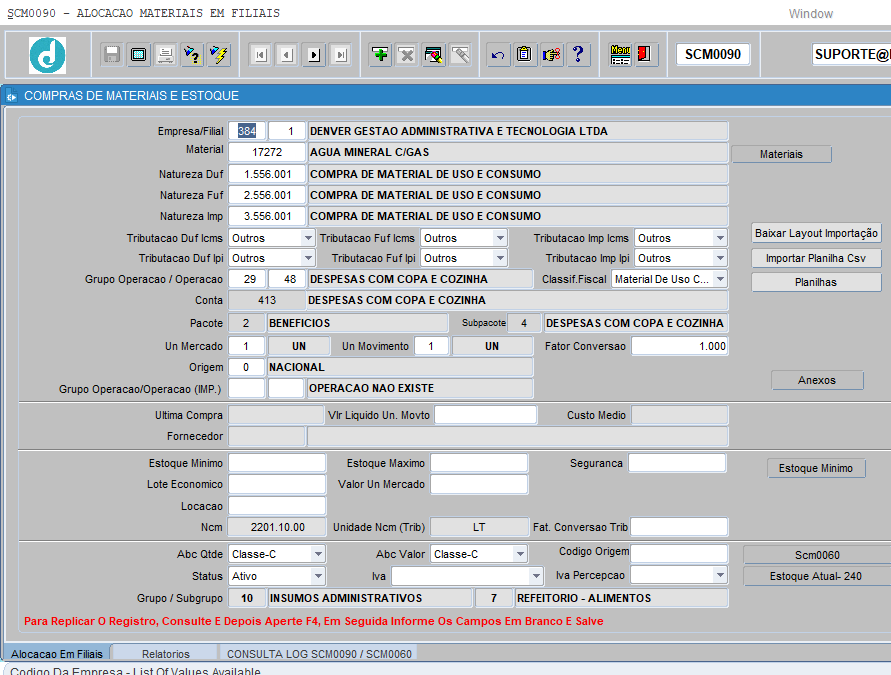The height and width of the screenshot is (675, 891).
Task: Click the delete record X icon
Action: (407, 55)
